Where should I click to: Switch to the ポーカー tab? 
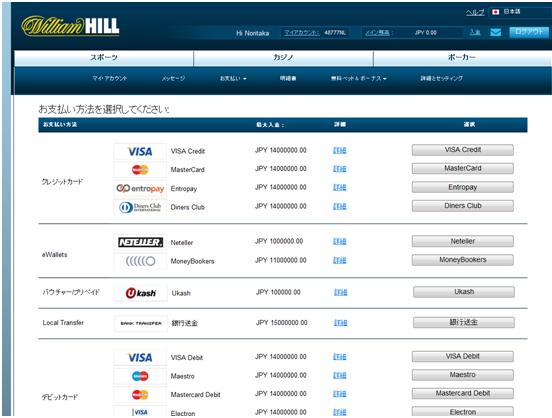[x=462, y=58]
